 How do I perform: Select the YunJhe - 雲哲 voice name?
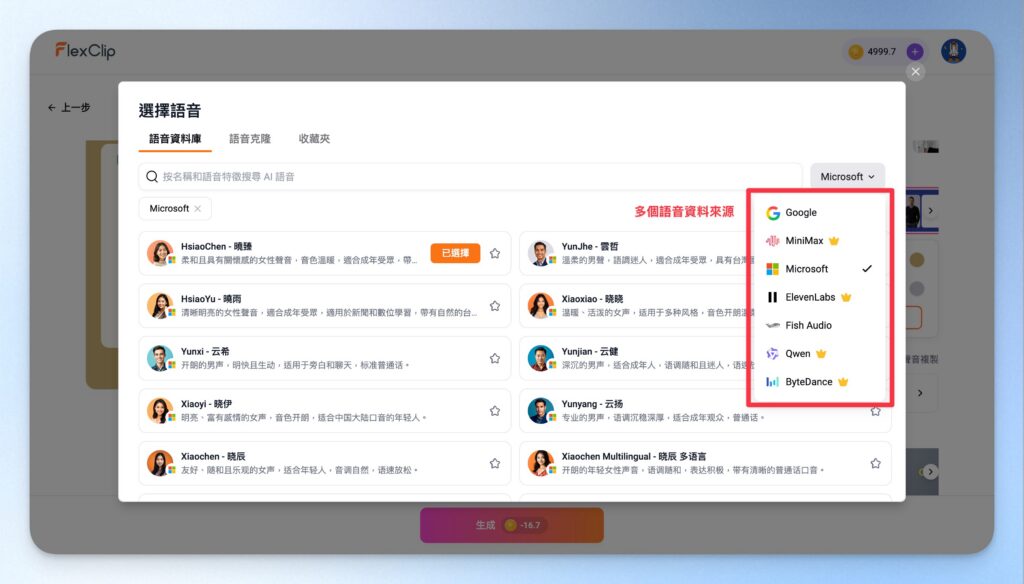click(x=590, y=246)
